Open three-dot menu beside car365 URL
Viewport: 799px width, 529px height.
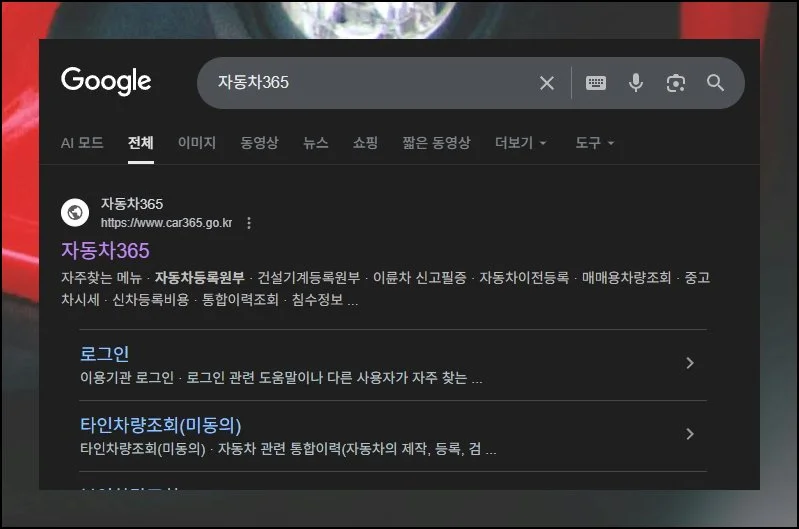pyautogui.click(x=249, y=223)
